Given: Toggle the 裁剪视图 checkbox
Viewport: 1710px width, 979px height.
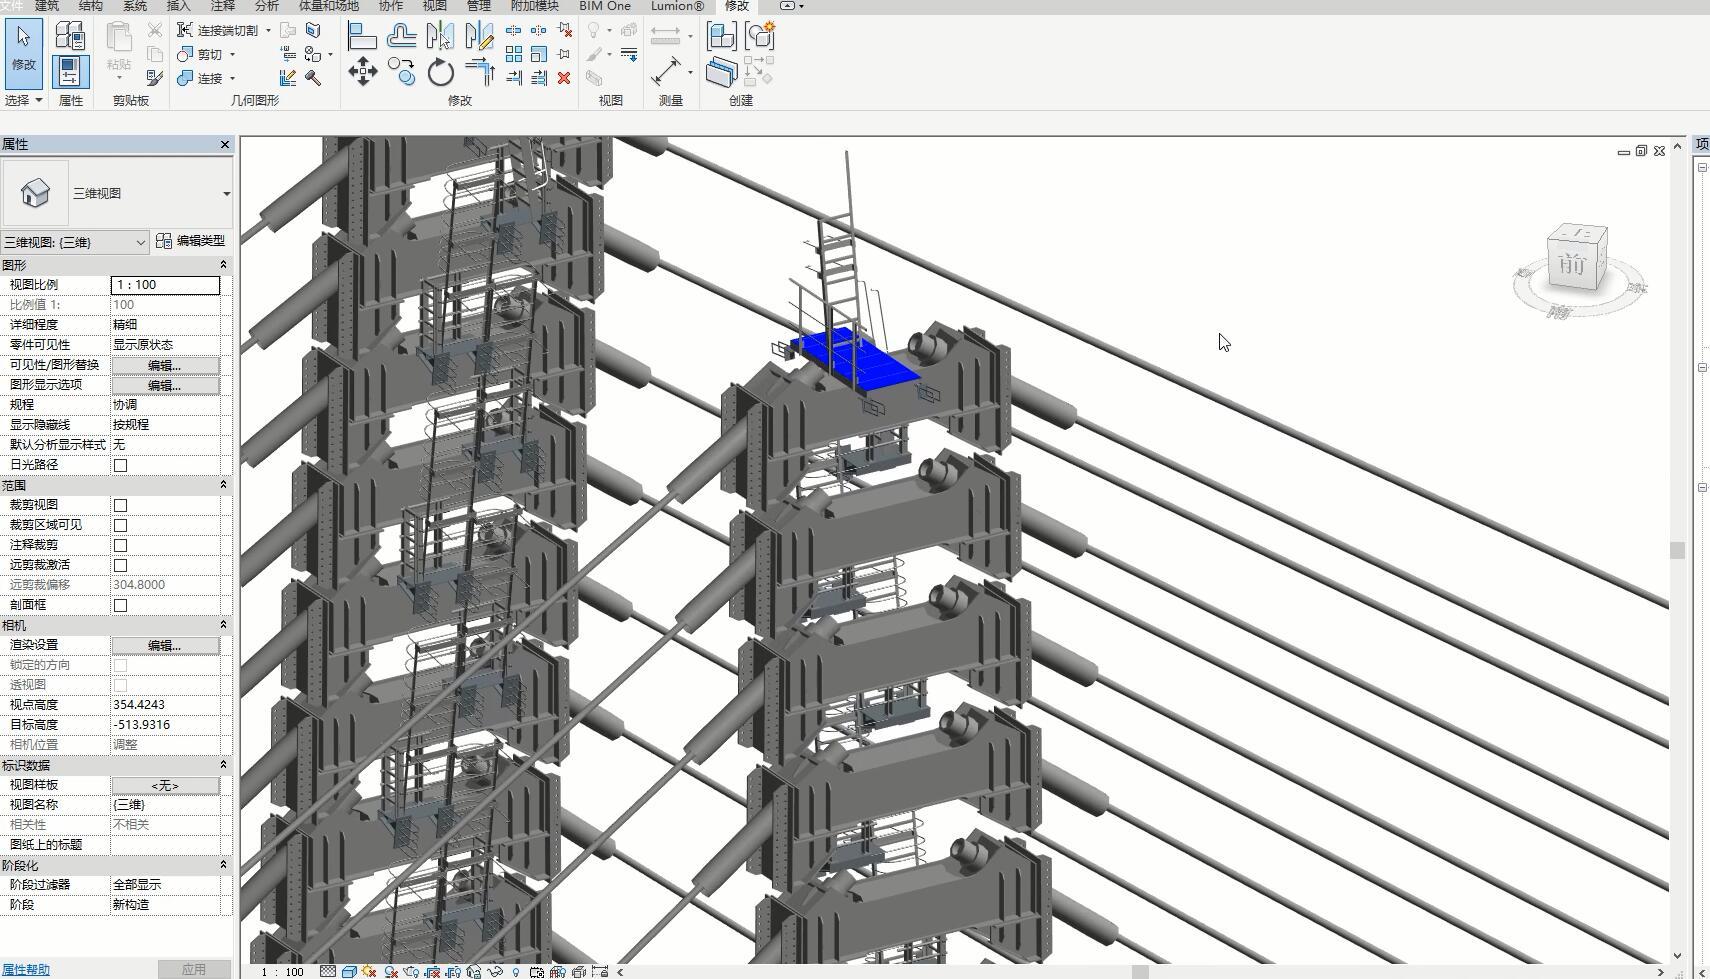Looking at the screenshot, I should 120,505.
